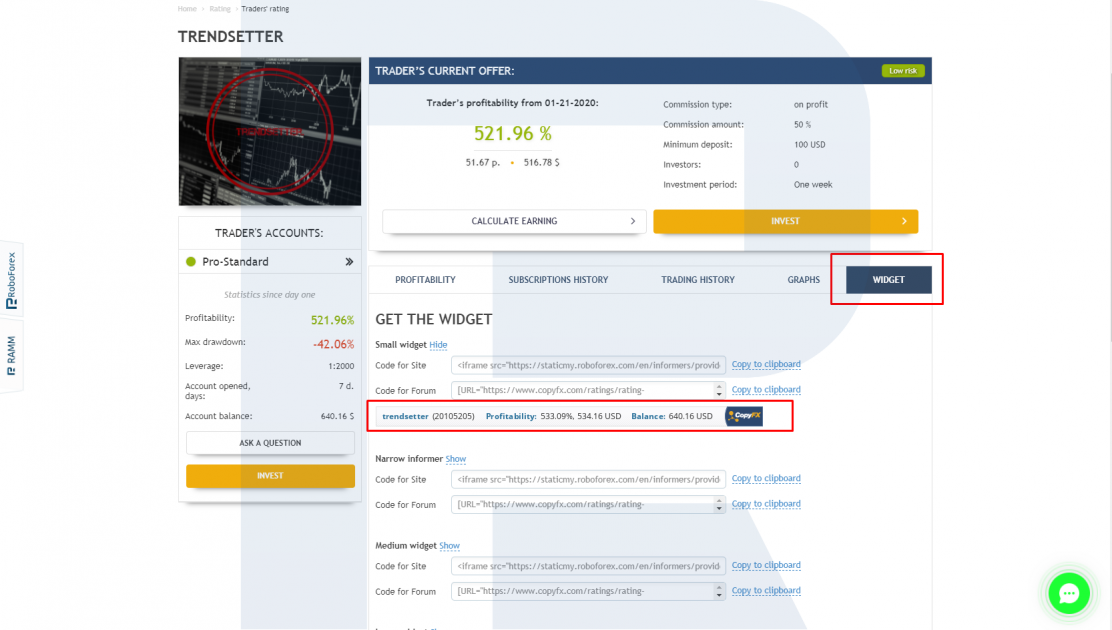Copy Small widget site code to clipboard
This screenshot has height=630, width=1112.
click(x=766, y=364)
